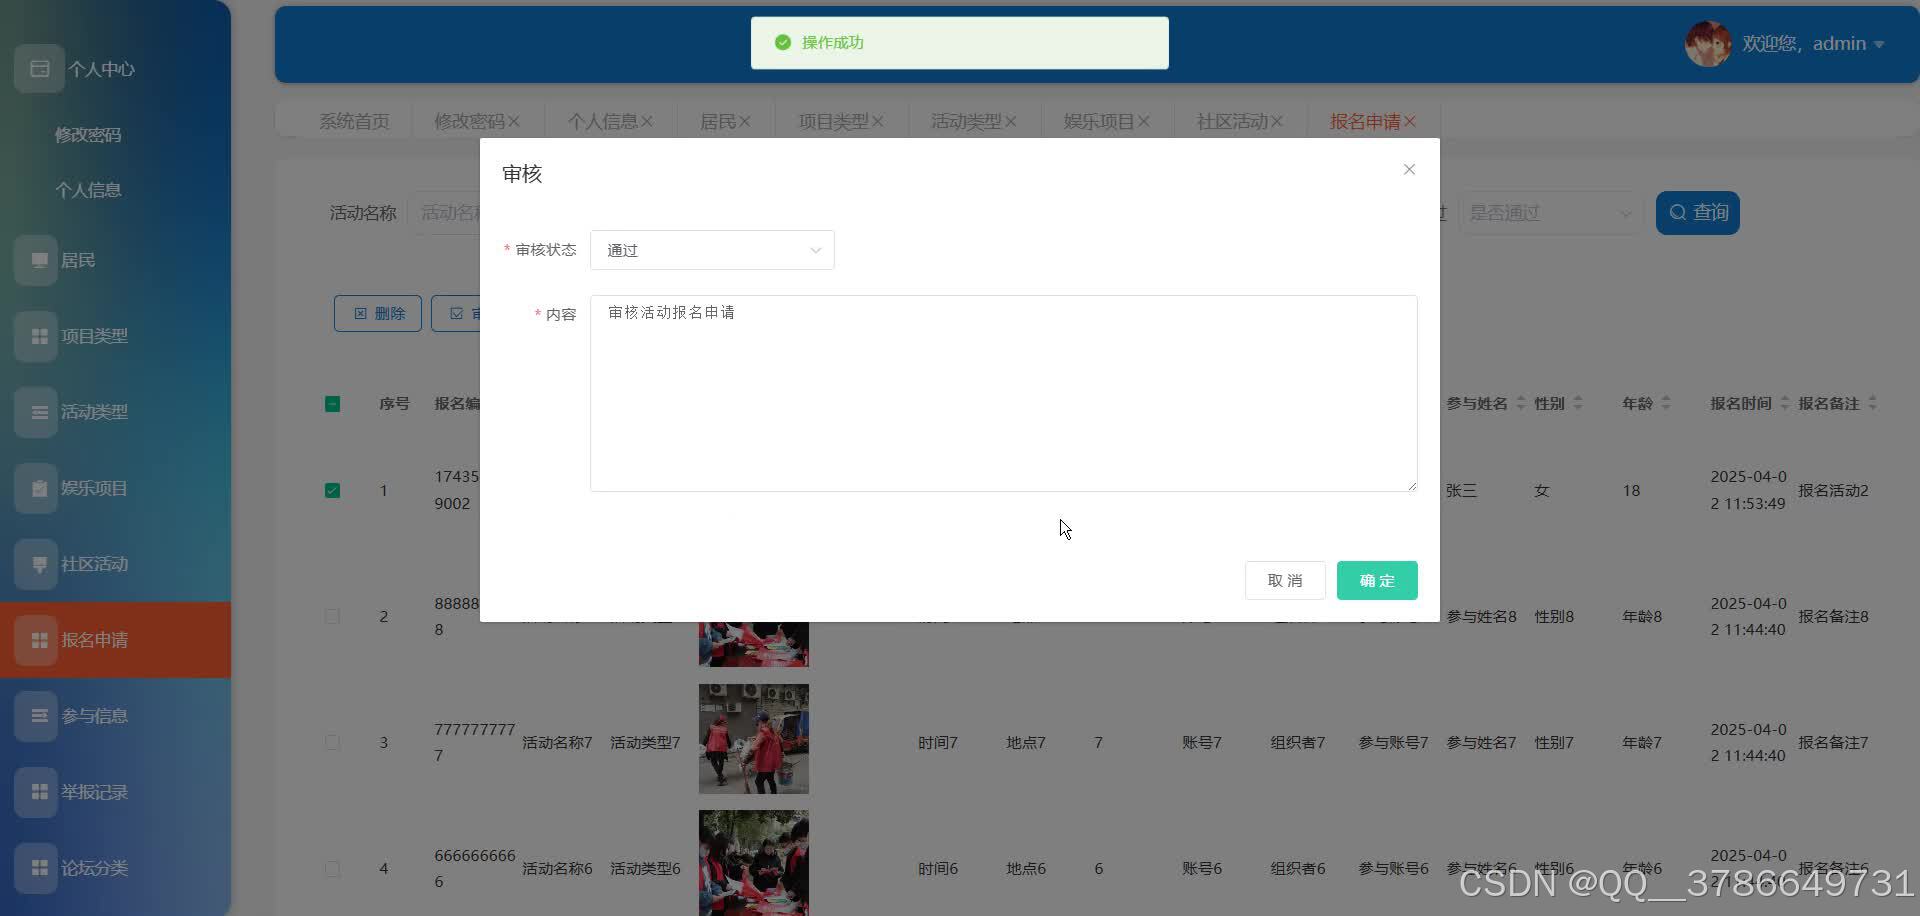Uncheck the row 1 selection checkbox
Viewport: 1920px width, 916px height.
click(332, 490)
